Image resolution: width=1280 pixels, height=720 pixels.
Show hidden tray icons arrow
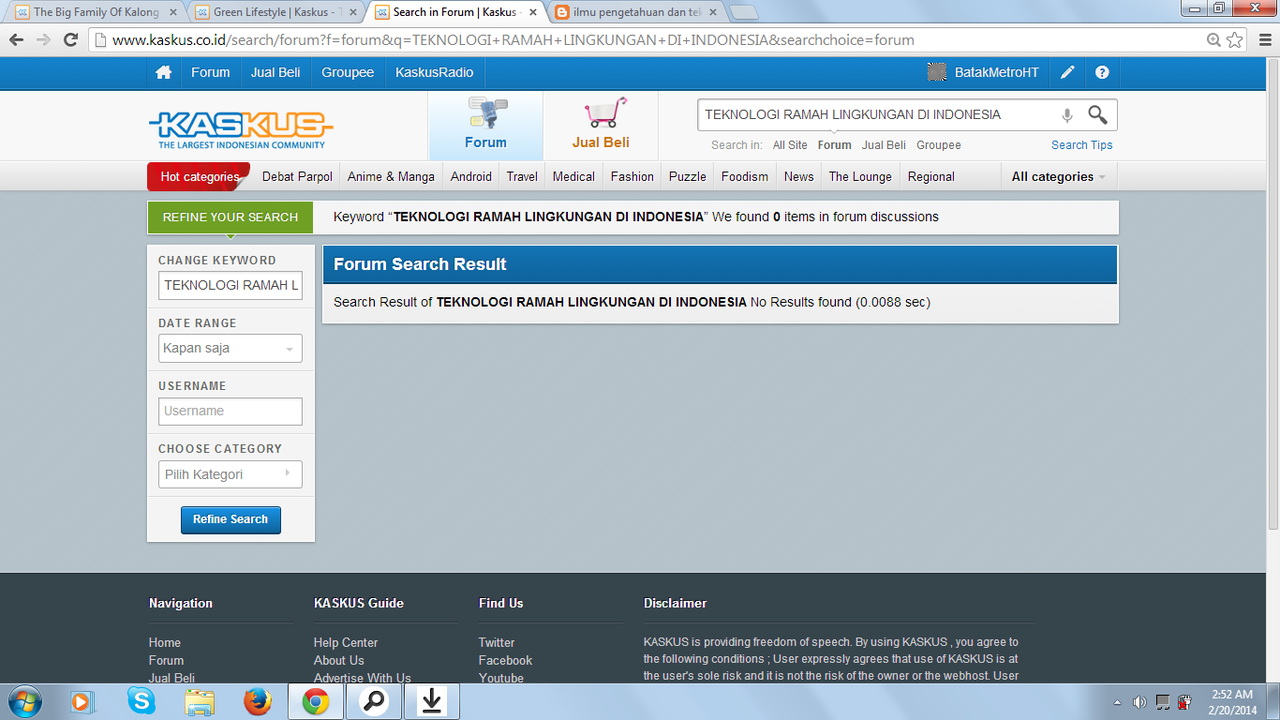[1117, 702]
